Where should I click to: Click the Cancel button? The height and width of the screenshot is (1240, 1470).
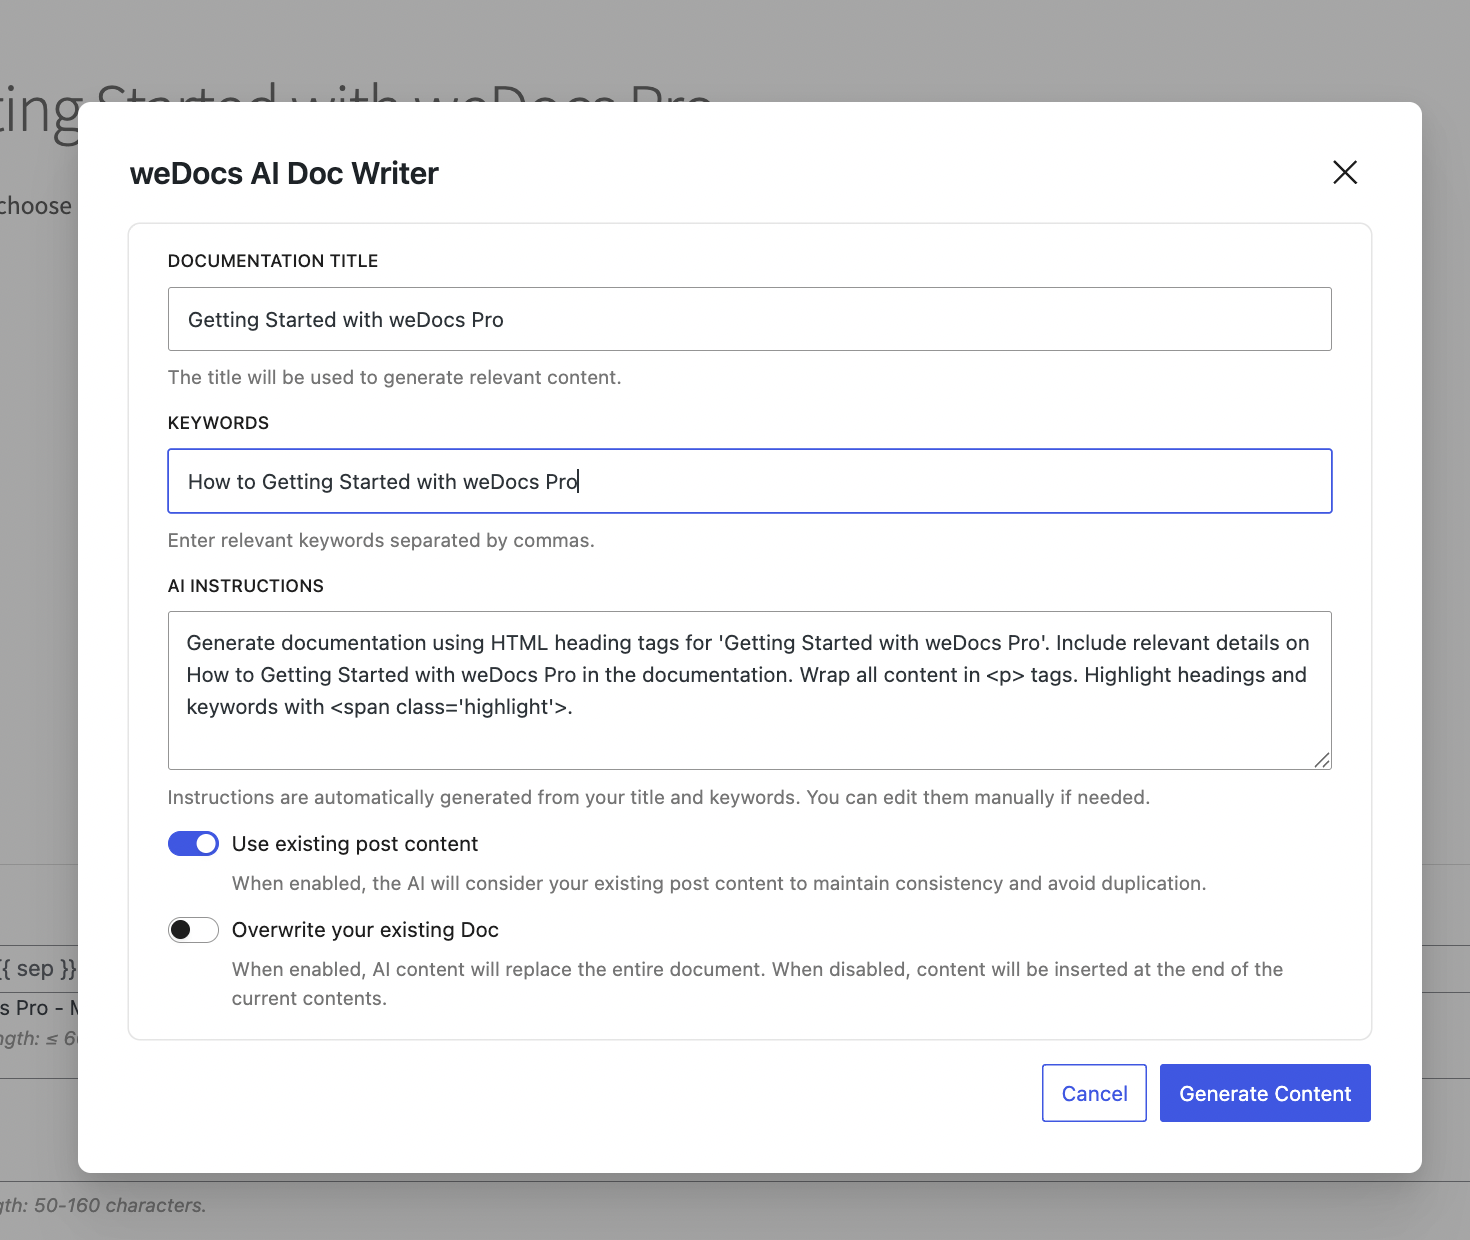(1094, 1093)
